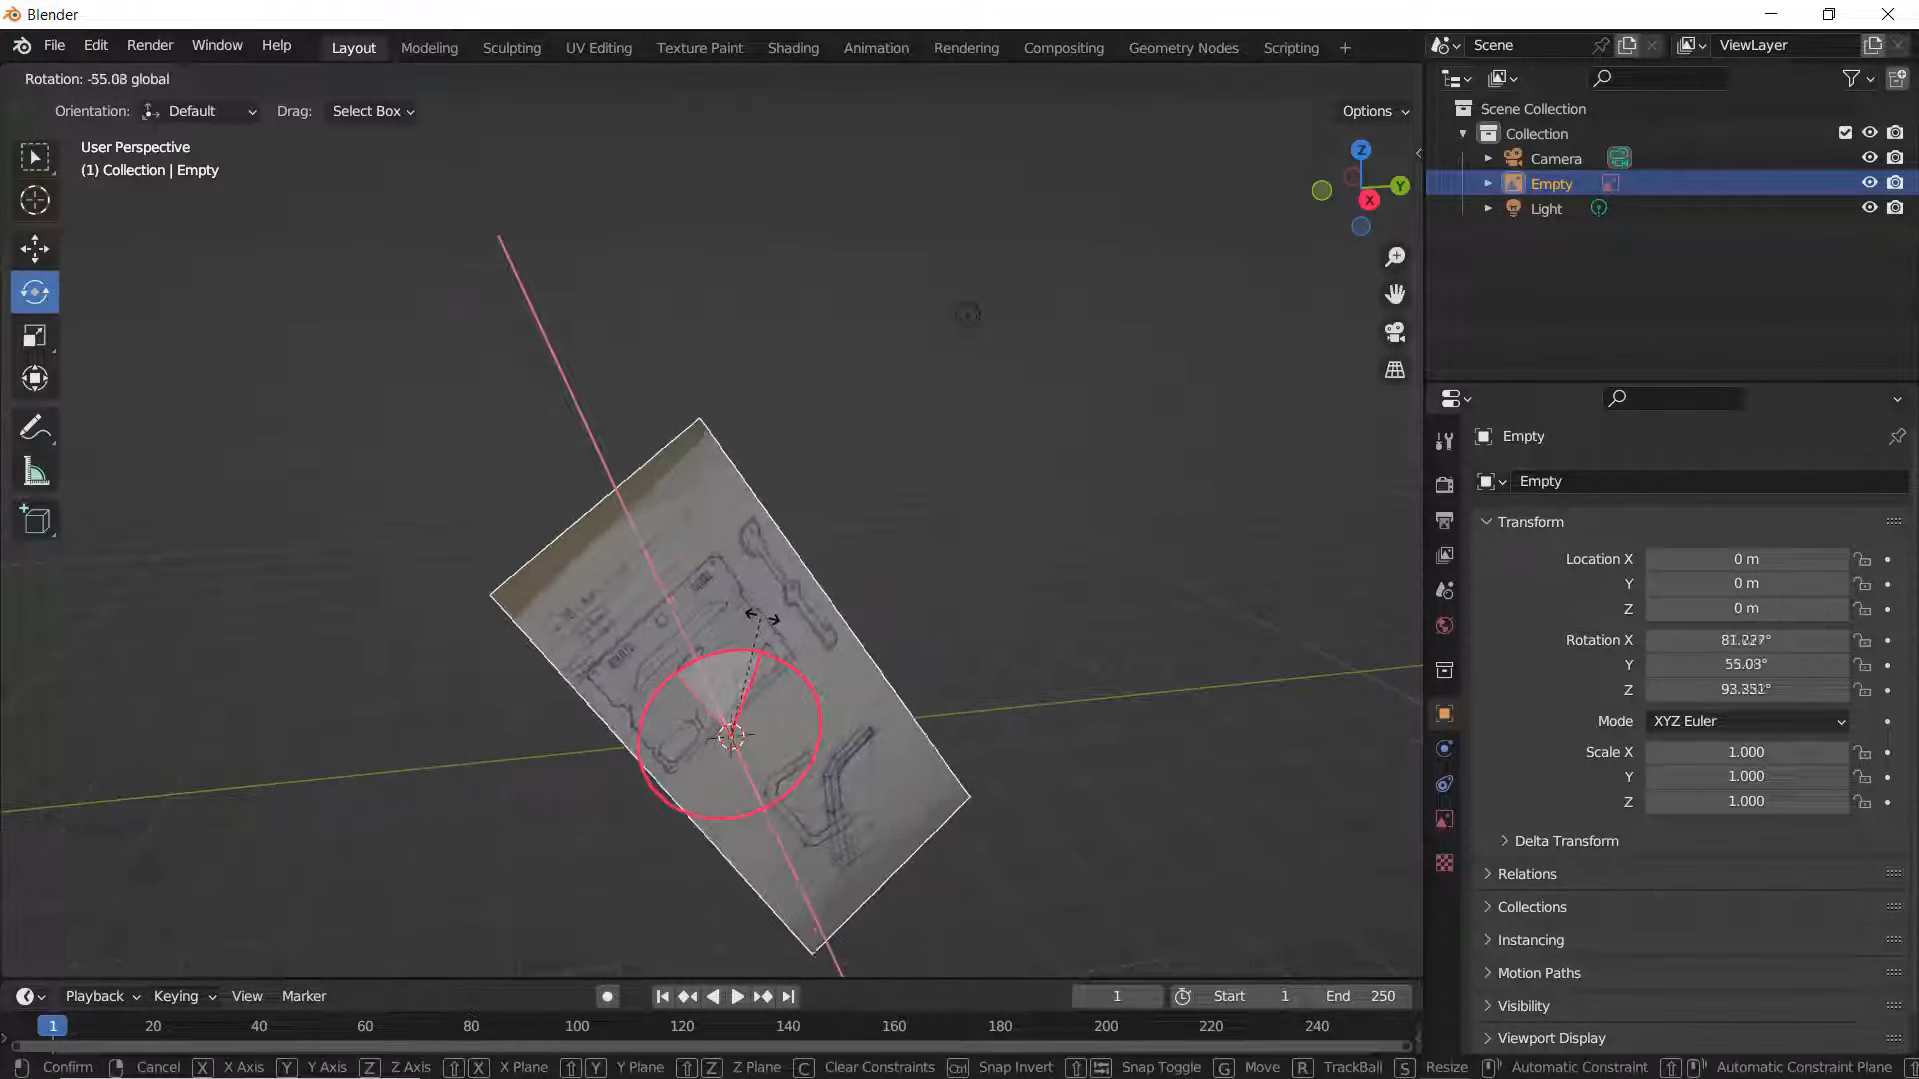Select the Add Cube tool
Image resolution: width=1919 pixels, height=1079 pixels.
(x=35, y=520)
